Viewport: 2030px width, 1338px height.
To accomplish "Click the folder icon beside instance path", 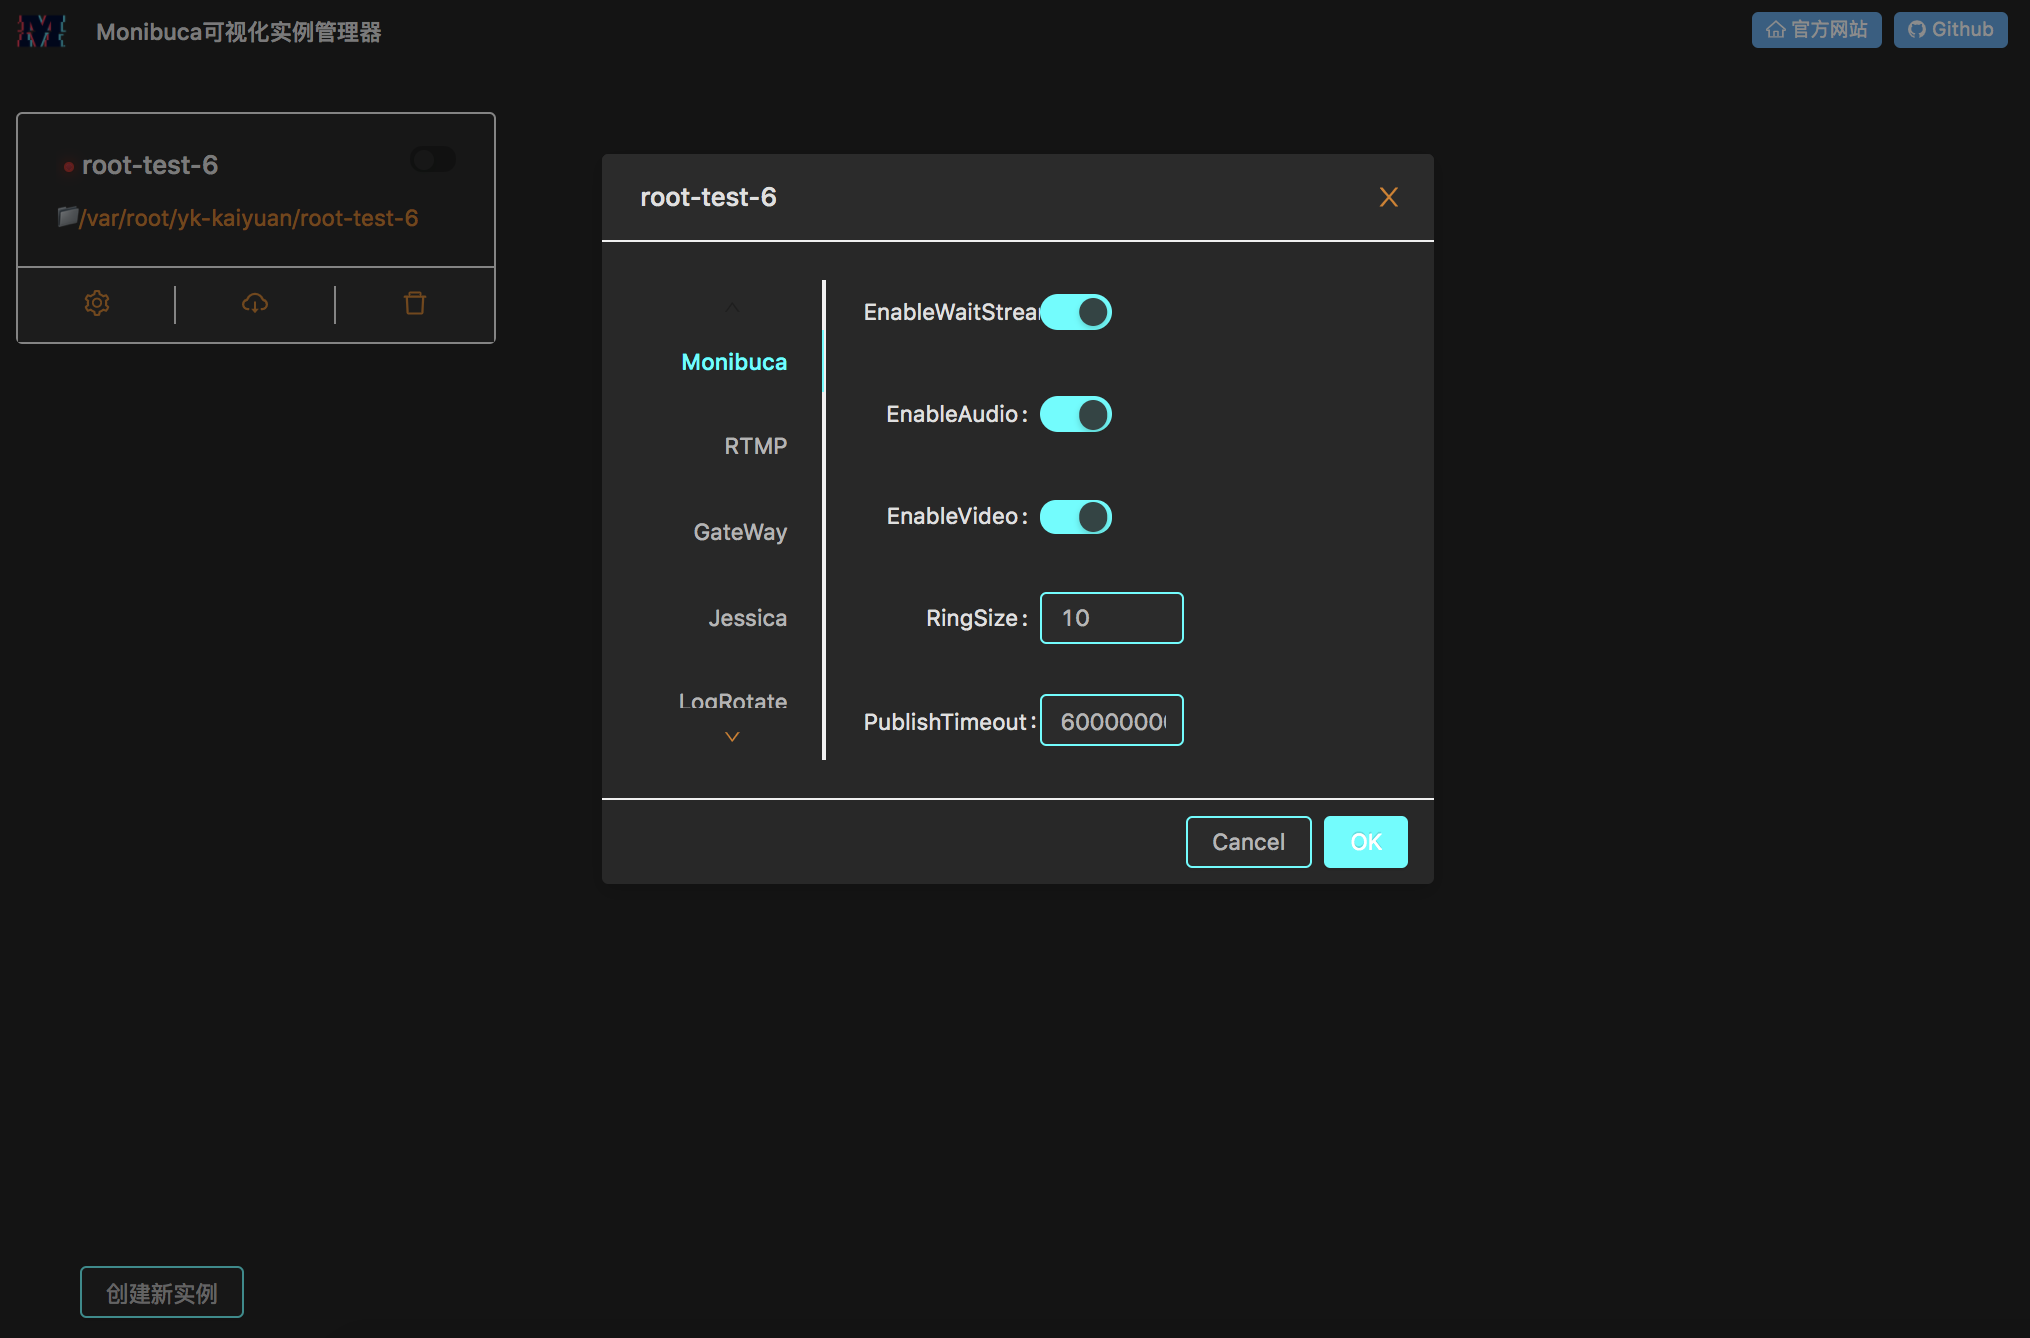I will 67,217.
